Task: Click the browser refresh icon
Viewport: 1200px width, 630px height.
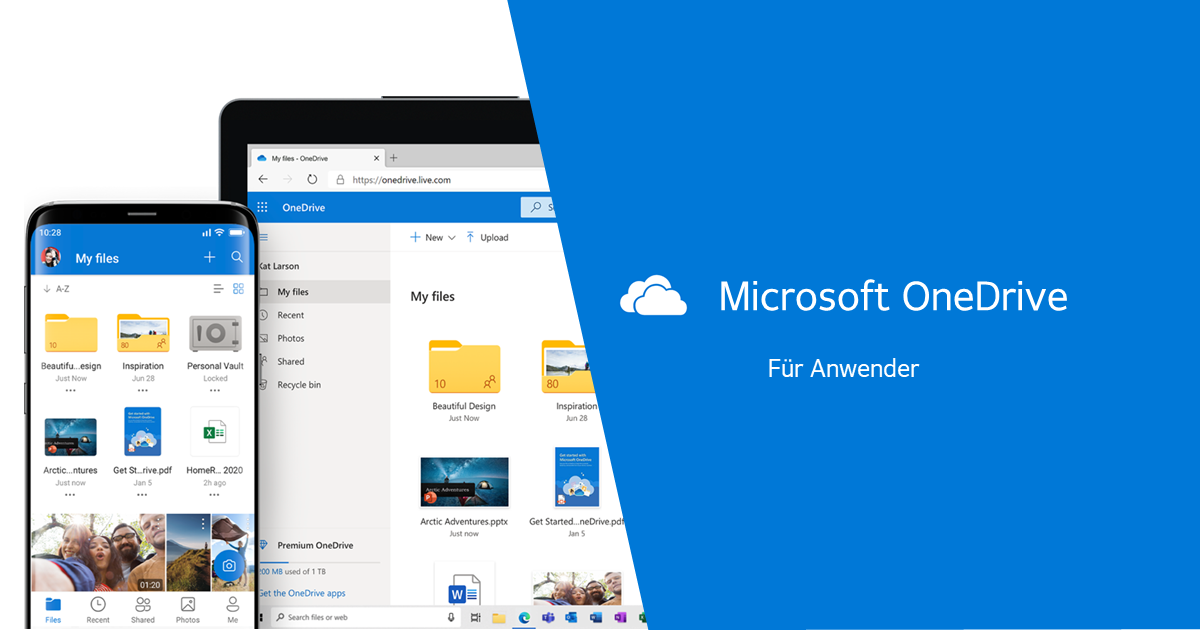Action: click(312, 180)
